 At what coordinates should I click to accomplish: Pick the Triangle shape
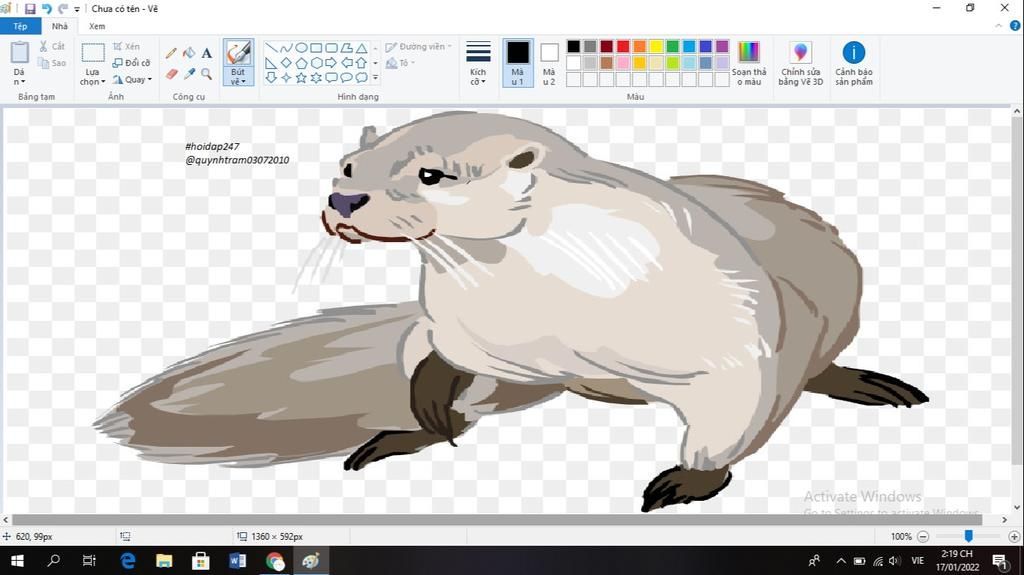(361, 48)
